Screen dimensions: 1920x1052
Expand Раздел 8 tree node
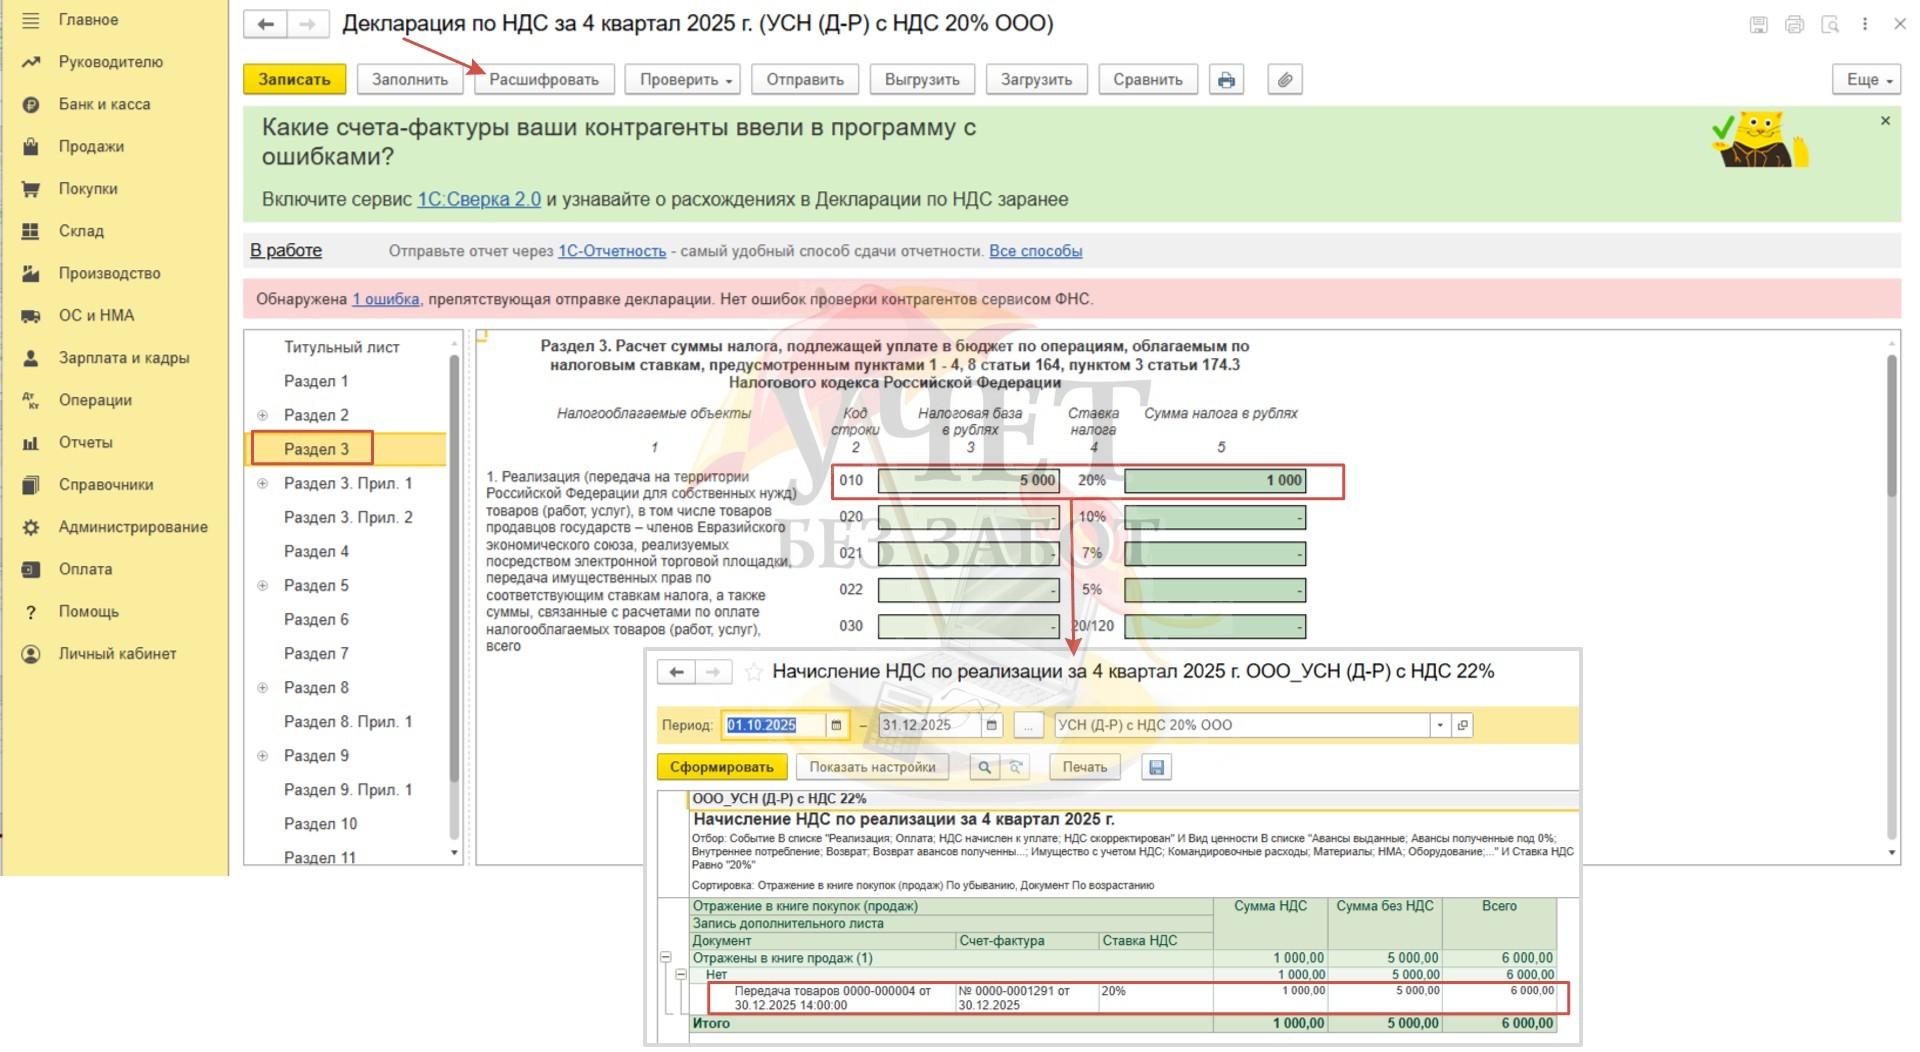263,688
